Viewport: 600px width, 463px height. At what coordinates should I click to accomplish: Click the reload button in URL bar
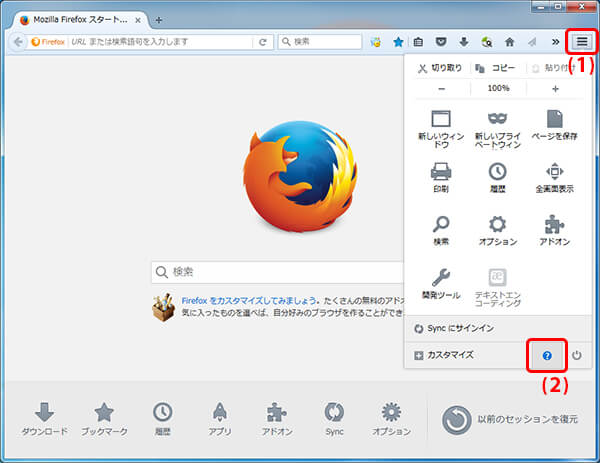pyautogui.click(x=262, y=42)
